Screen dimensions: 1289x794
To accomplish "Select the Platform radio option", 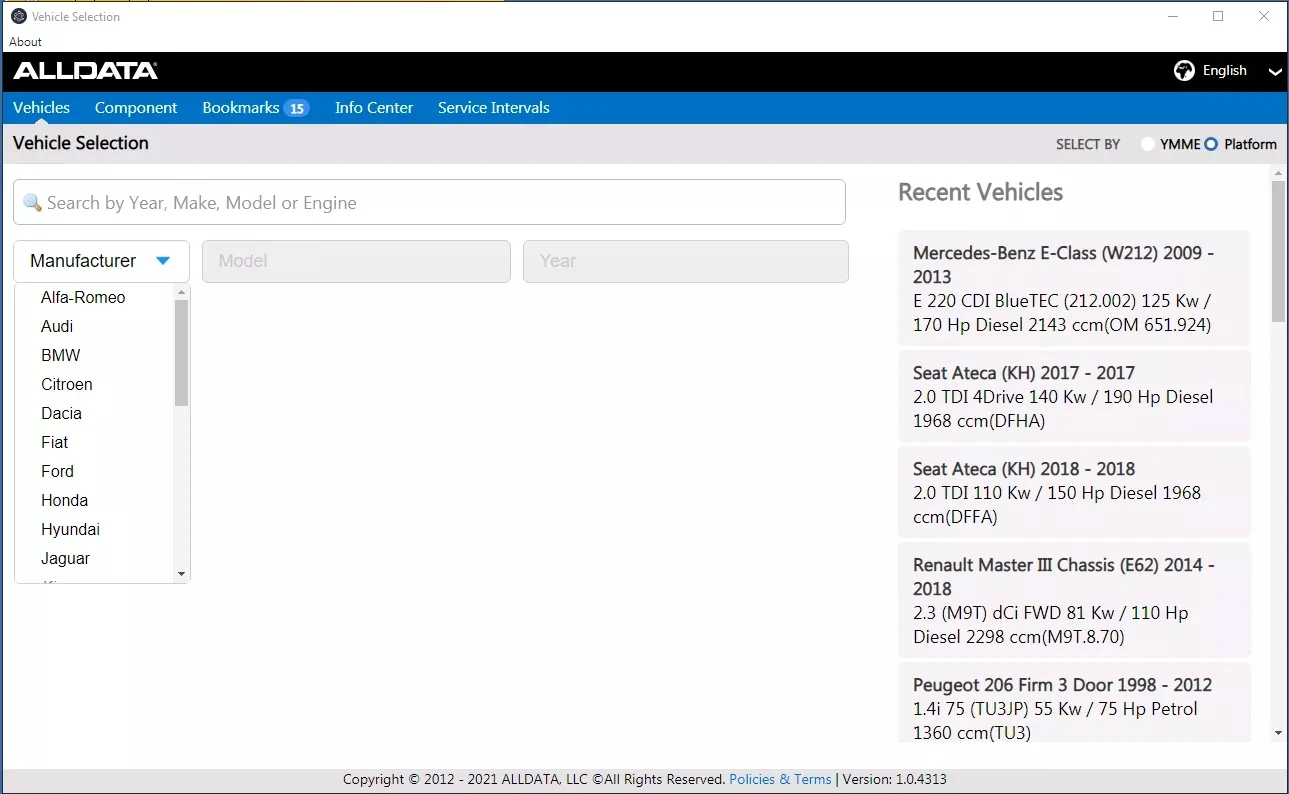I will (x=1211, y=144).
